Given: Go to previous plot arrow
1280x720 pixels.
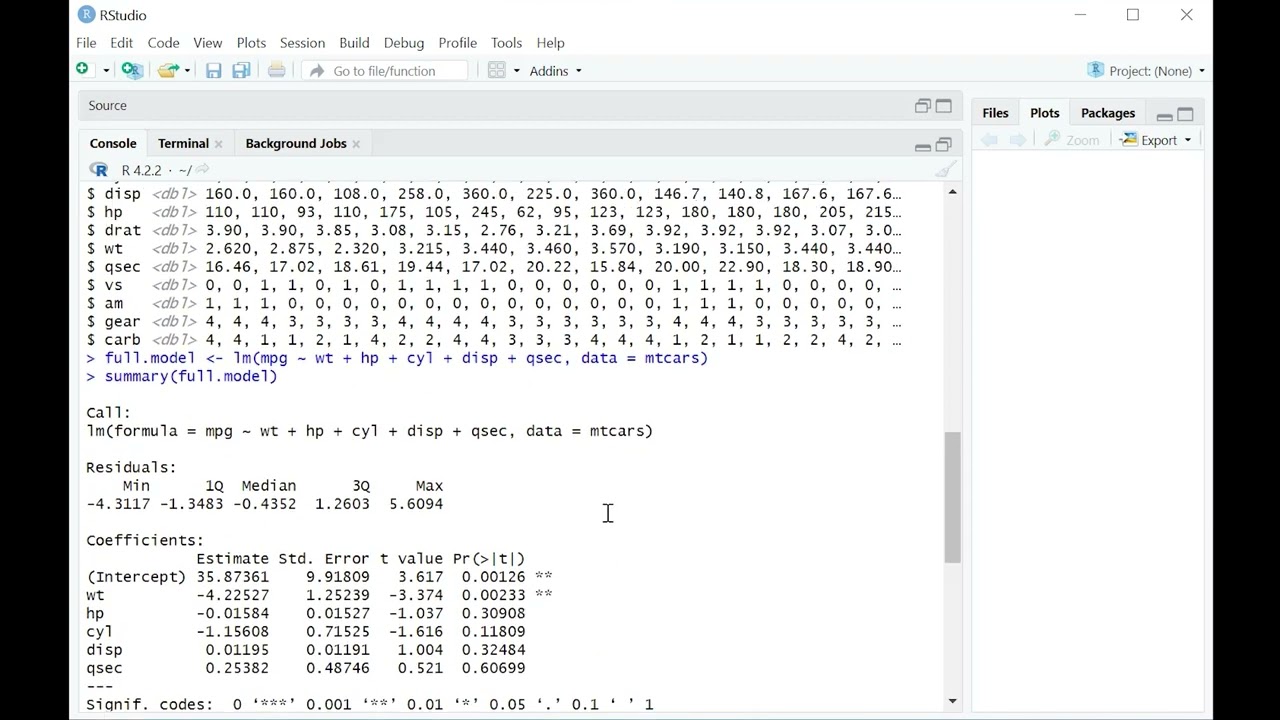Looking at the screenshot, I should coord(989,140).
